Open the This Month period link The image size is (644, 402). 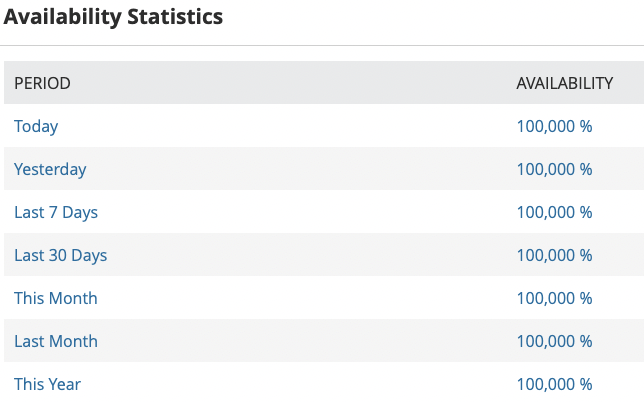[x=56, y=298]
